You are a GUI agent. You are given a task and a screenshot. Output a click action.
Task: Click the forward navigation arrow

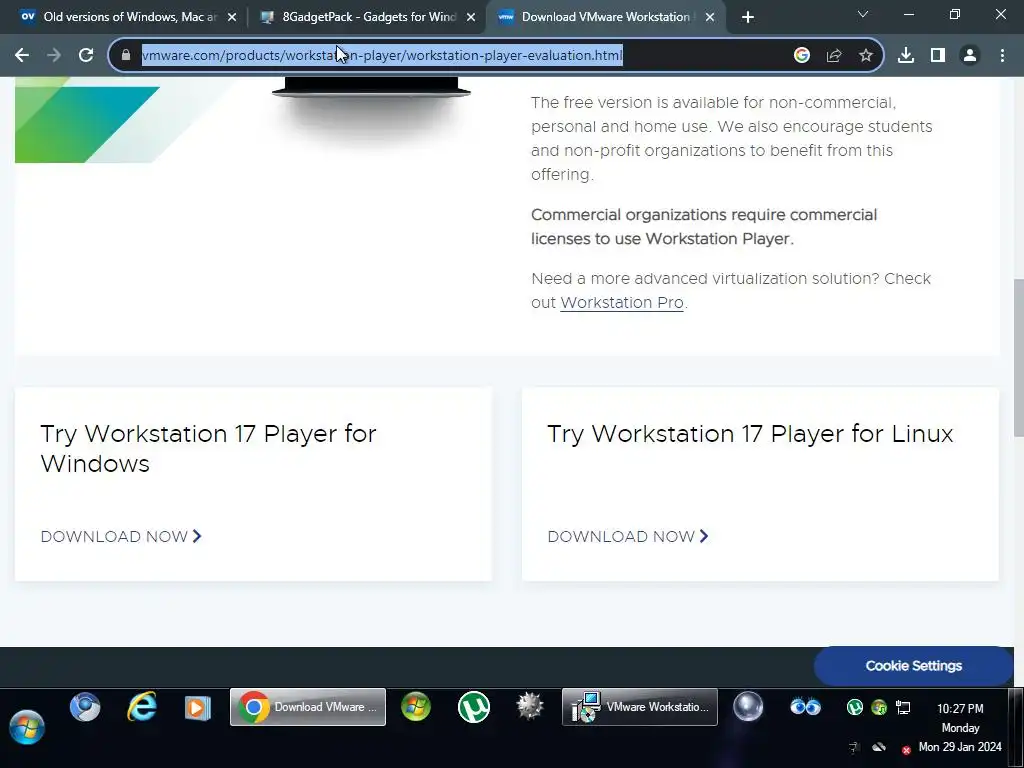[x=54, y=56]
